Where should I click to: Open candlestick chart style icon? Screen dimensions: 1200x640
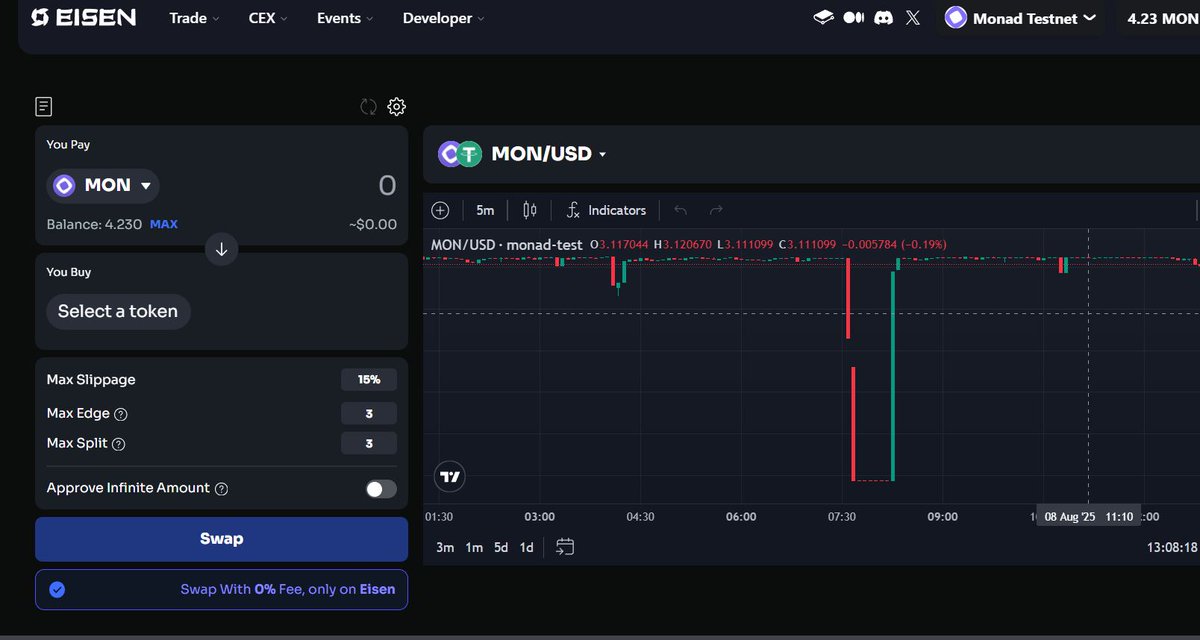[x=529, y=210]
